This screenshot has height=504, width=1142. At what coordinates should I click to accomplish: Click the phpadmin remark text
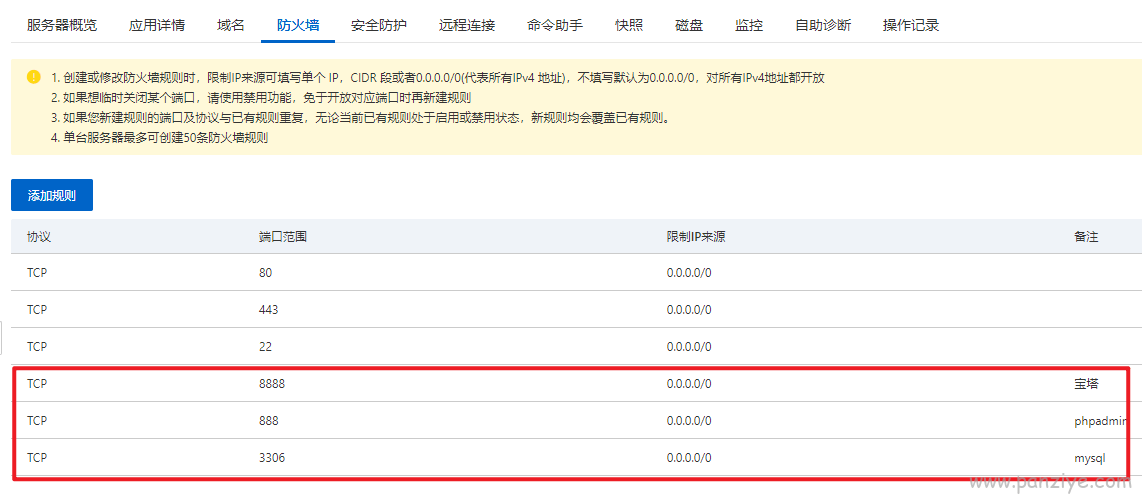(1101, 421)
